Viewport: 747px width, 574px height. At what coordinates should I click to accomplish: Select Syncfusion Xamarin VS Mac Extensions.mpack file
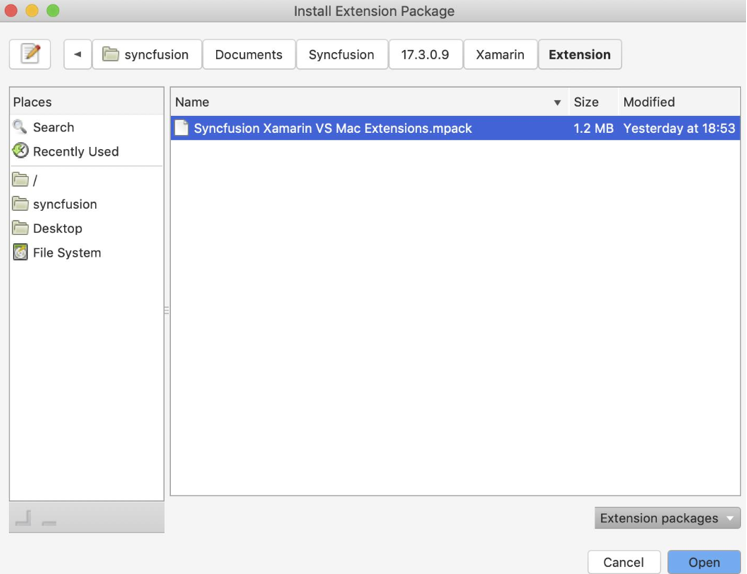click(x=455, y=128)
